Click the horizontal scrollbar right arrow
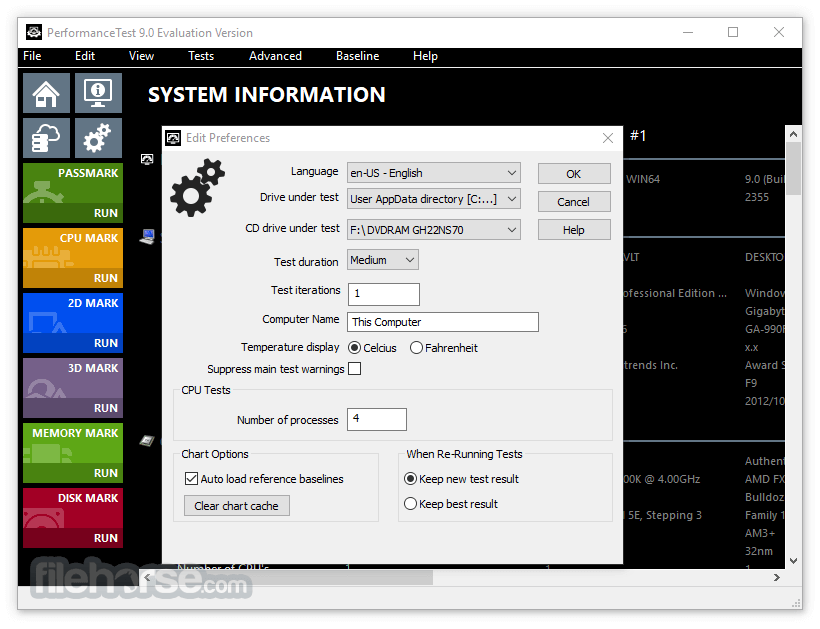 [777, 577]
